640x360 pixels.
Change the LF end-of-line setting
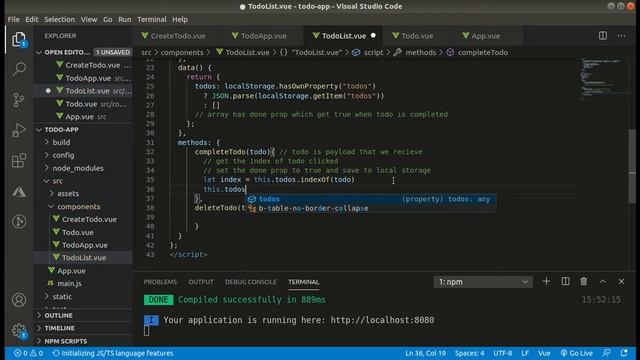[525, 353]
